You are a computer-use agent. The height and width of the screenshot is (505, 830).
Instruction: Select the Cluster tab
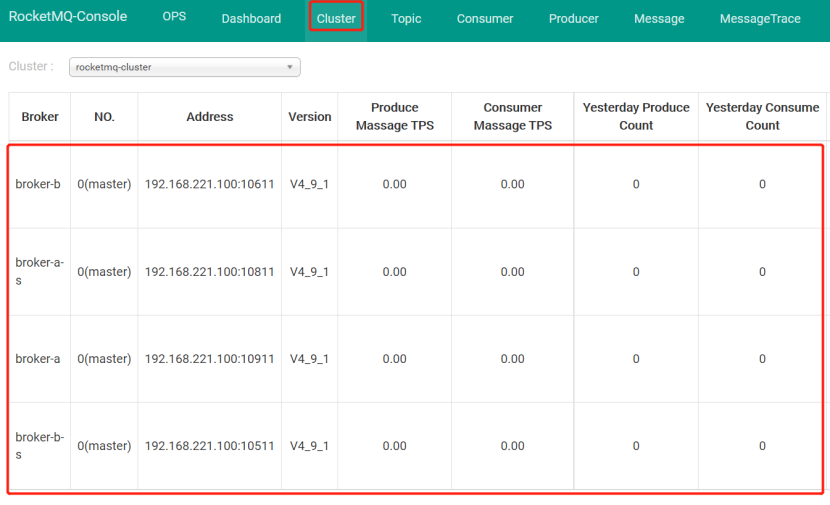(x=336, y=19)
